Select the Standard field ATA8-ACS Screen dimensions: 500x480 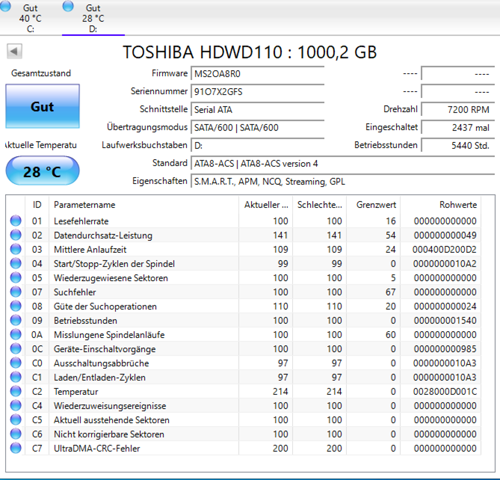tap(343, 164)
